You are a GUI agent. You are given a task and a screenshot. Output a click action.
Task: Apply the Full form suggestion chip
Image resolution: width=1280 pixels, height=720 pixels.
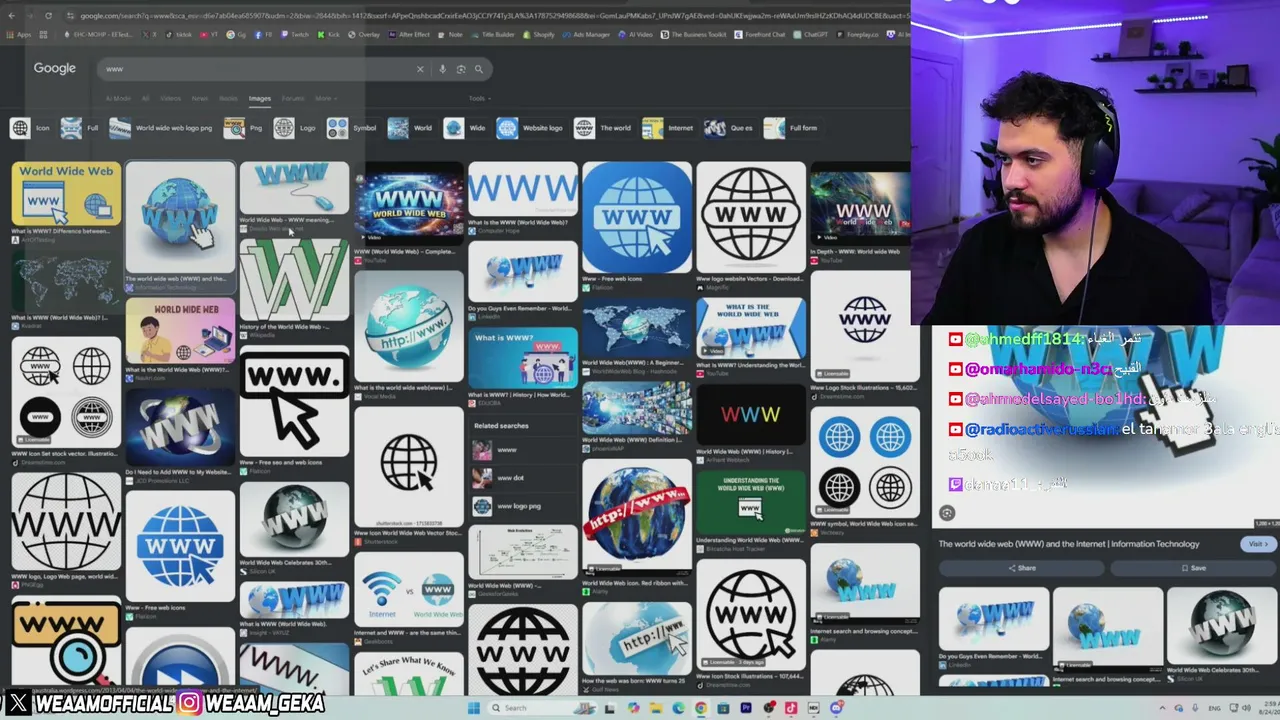[791, 128]
